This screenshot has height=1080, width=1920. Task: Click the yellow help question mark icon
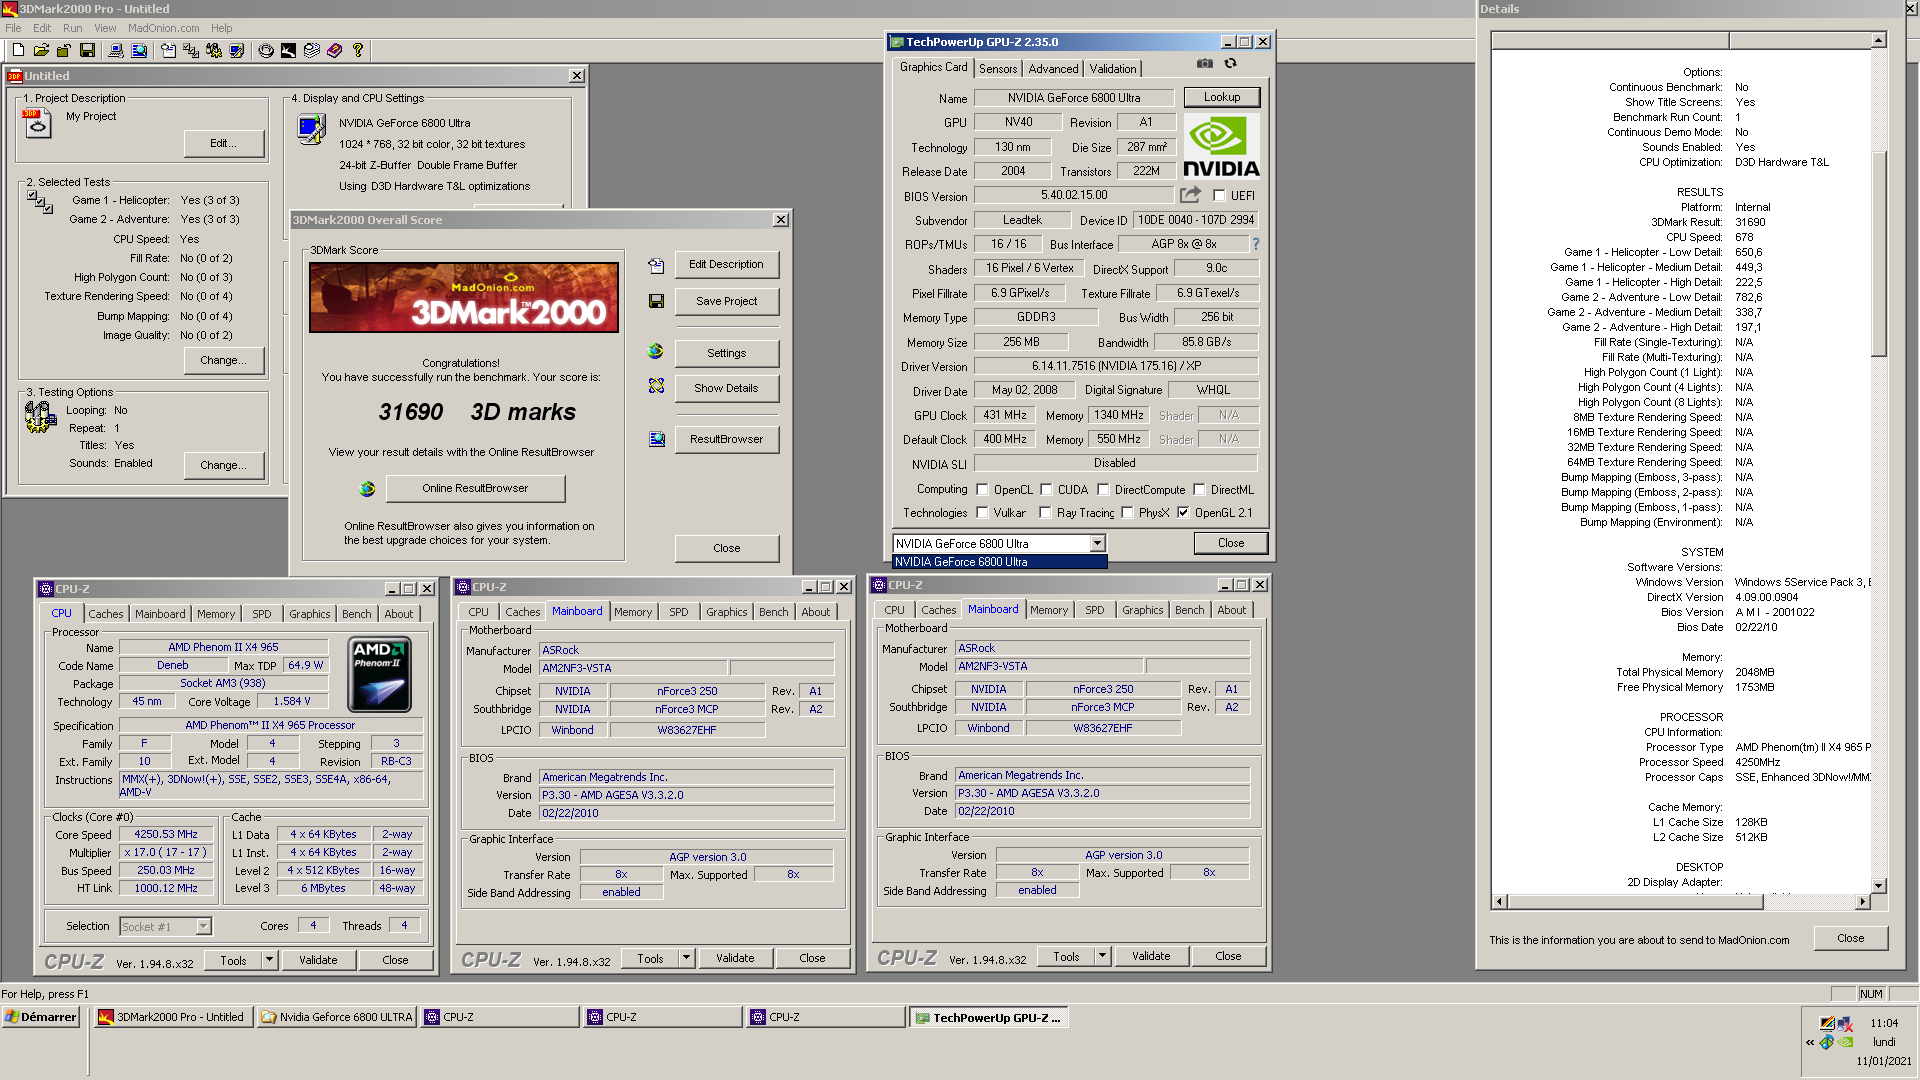pyautogui.click(x=357, y=50)
